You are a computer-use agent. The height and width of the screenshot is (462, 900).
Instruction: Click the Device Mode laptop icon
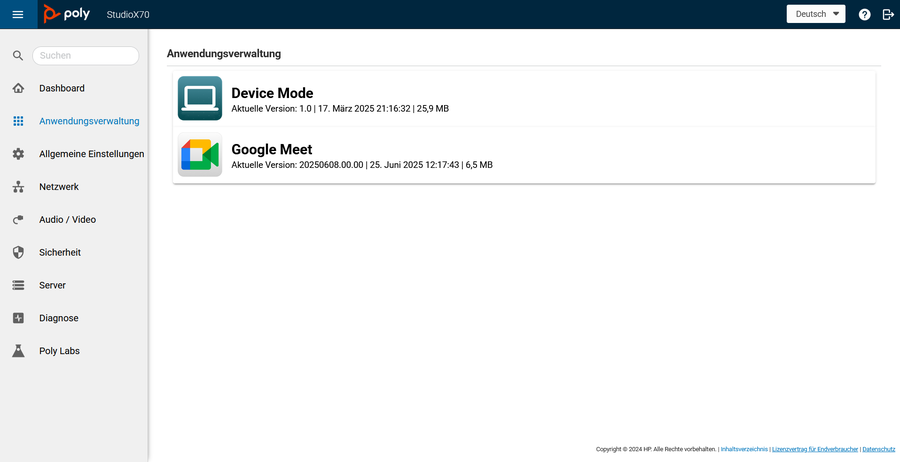click(200, 99)
